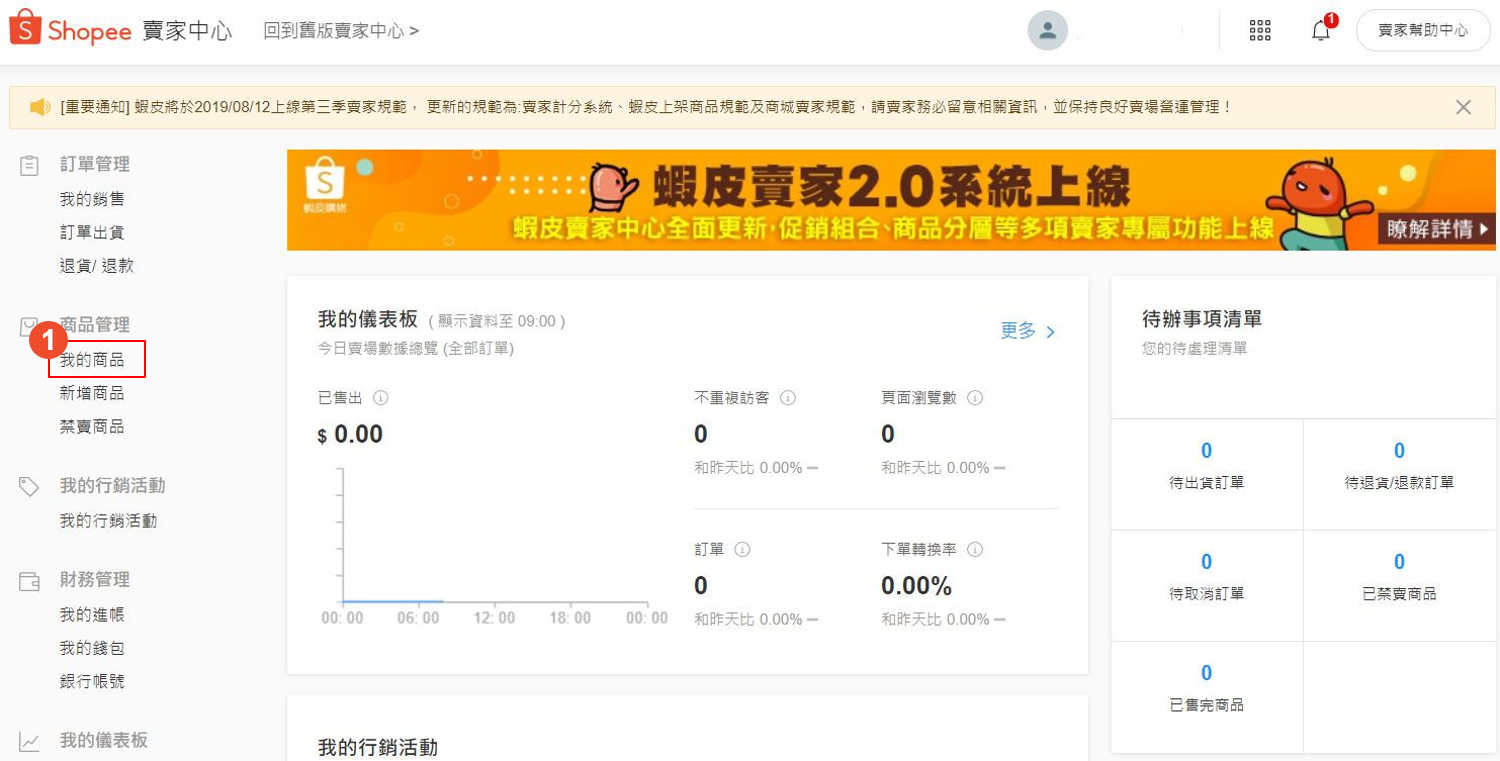The image size is (1500, 761).
Task: Dismiss the announcement bar with the X
Action: click(1463, 106)
